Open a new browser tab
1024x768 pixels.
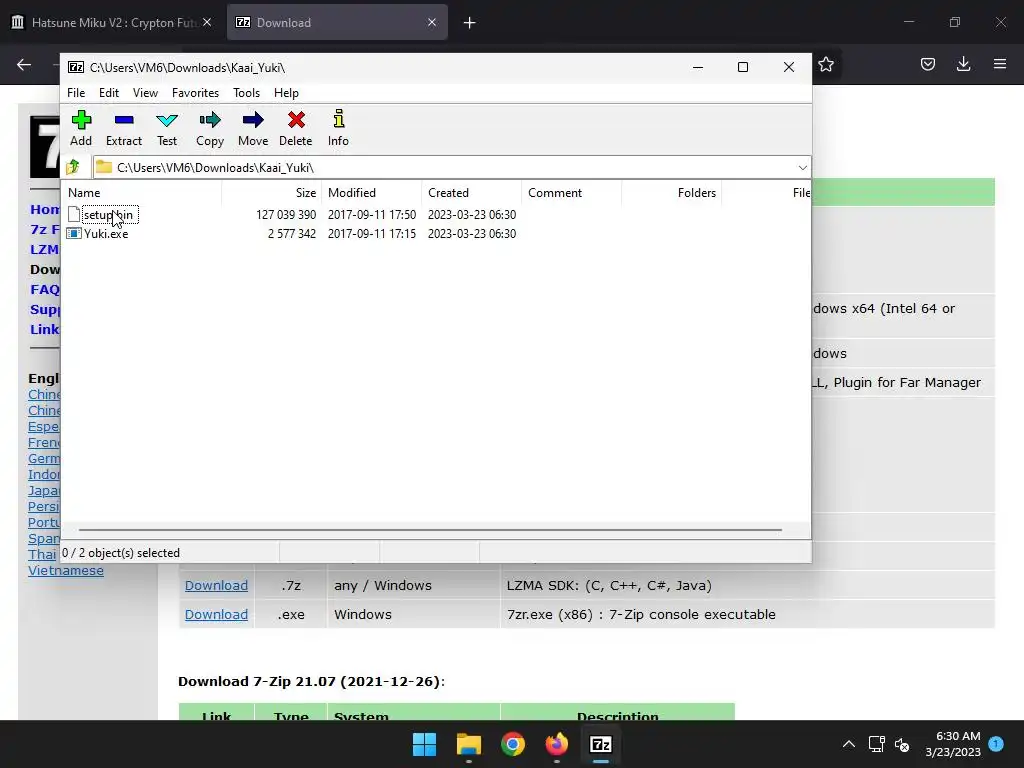tap(469, 23)
